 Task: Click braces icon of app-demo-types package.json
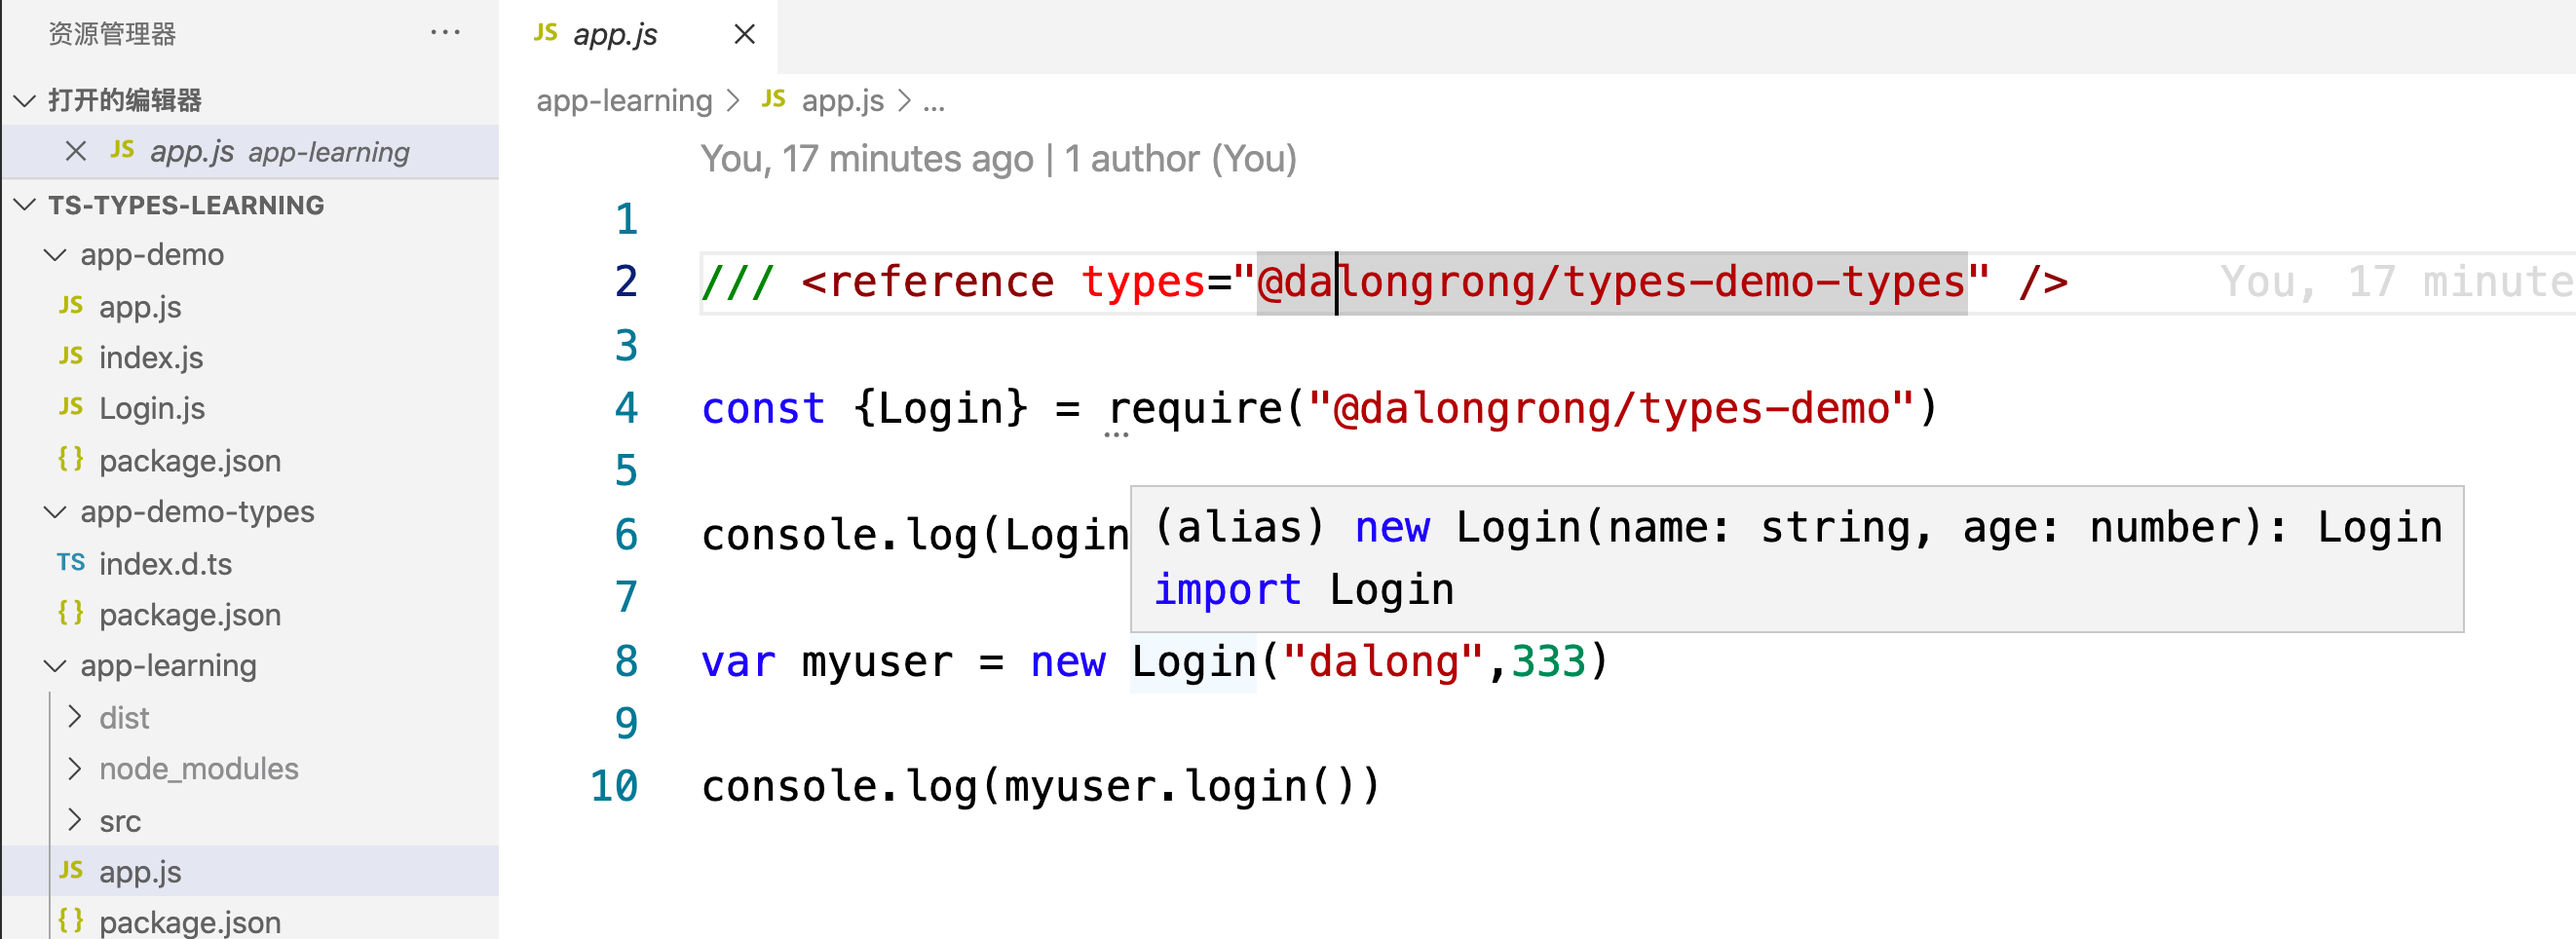(x=70, y=612)
